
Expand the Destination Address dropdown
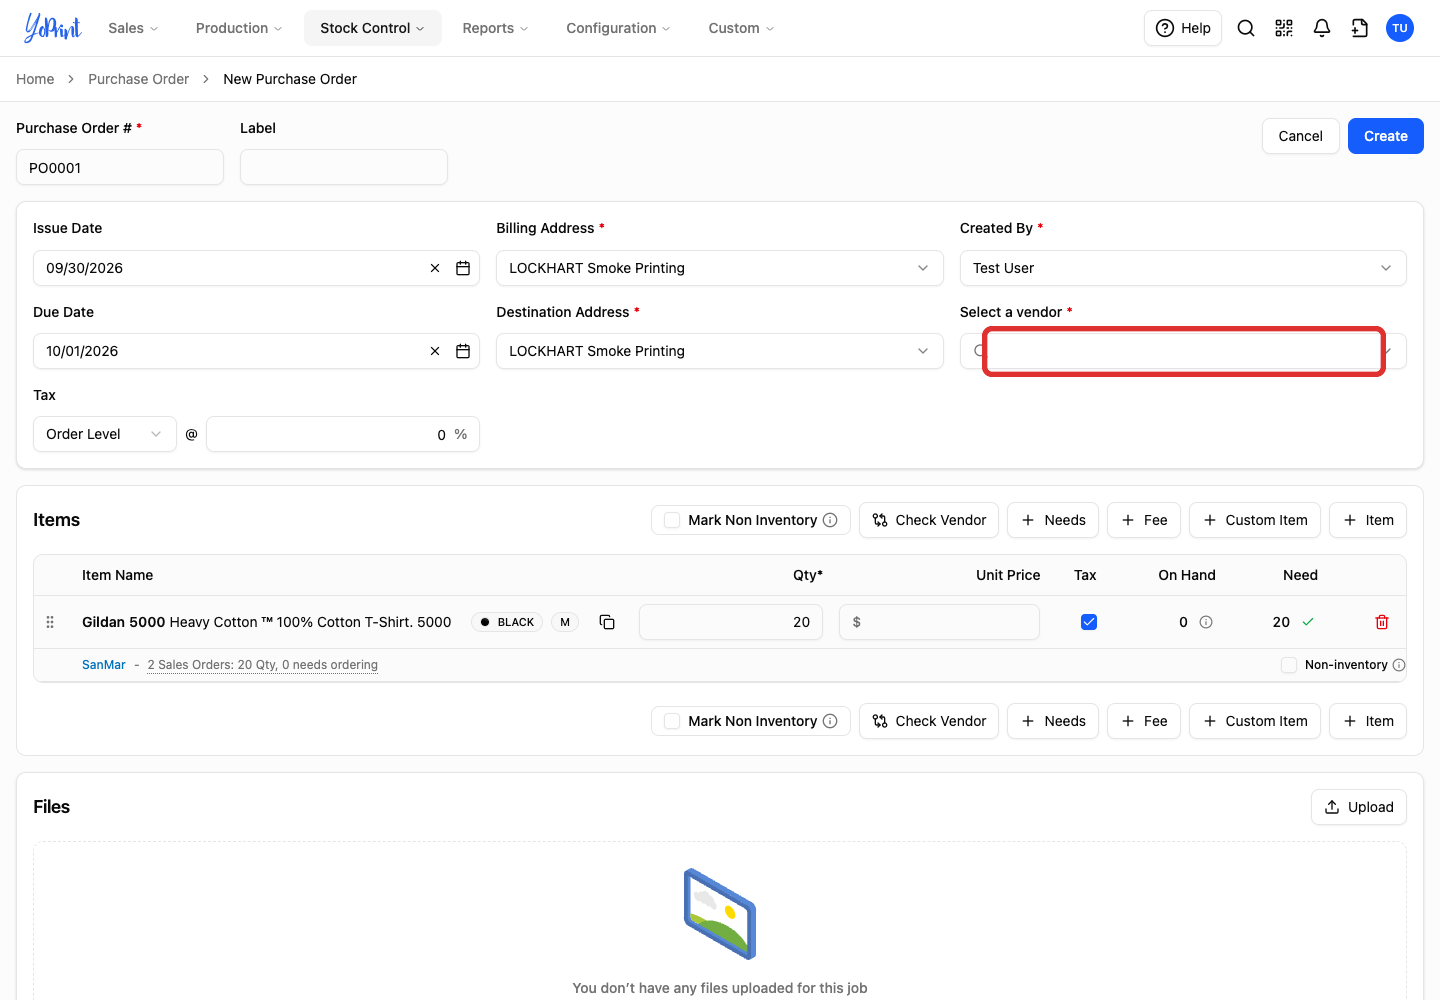click(x=720, y=351)
